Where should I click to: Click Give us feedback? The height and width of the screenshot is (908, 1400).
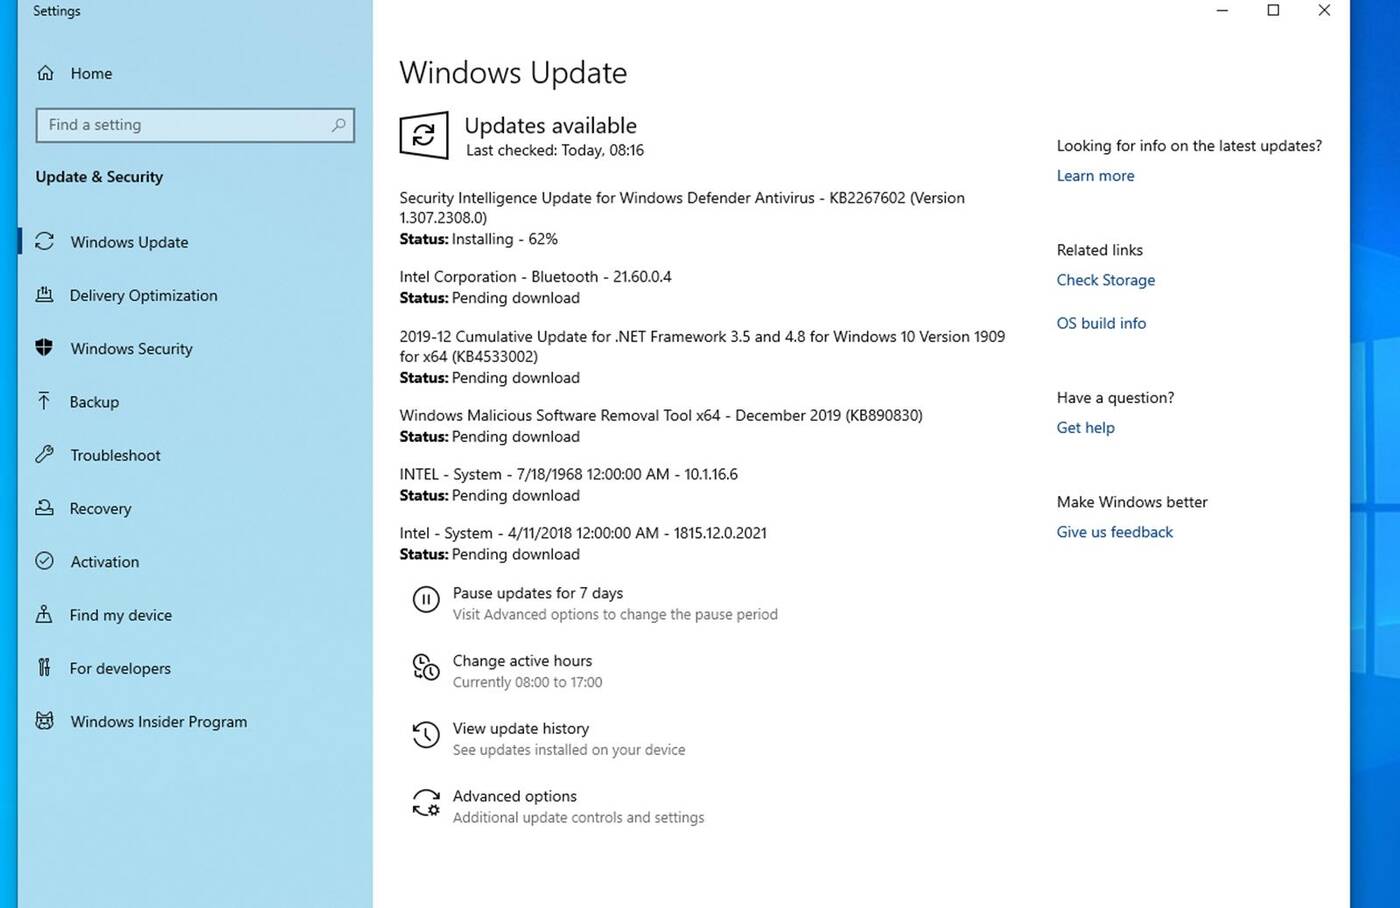tap(1114, 531)
